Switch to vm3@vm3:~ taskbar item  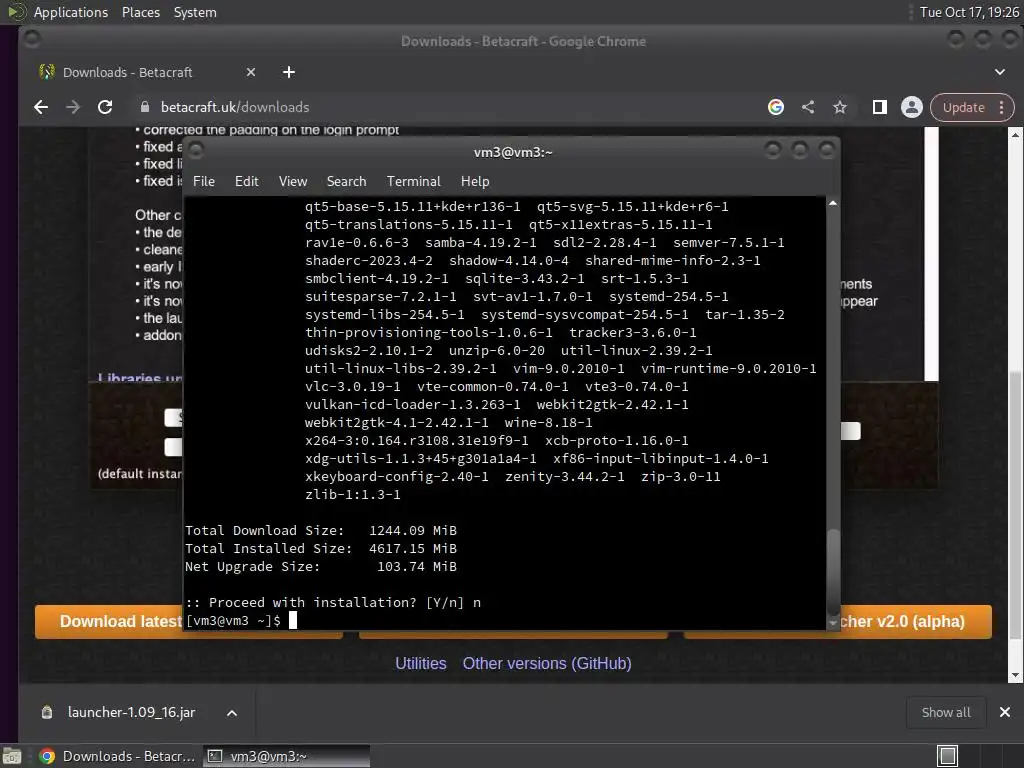287,756
